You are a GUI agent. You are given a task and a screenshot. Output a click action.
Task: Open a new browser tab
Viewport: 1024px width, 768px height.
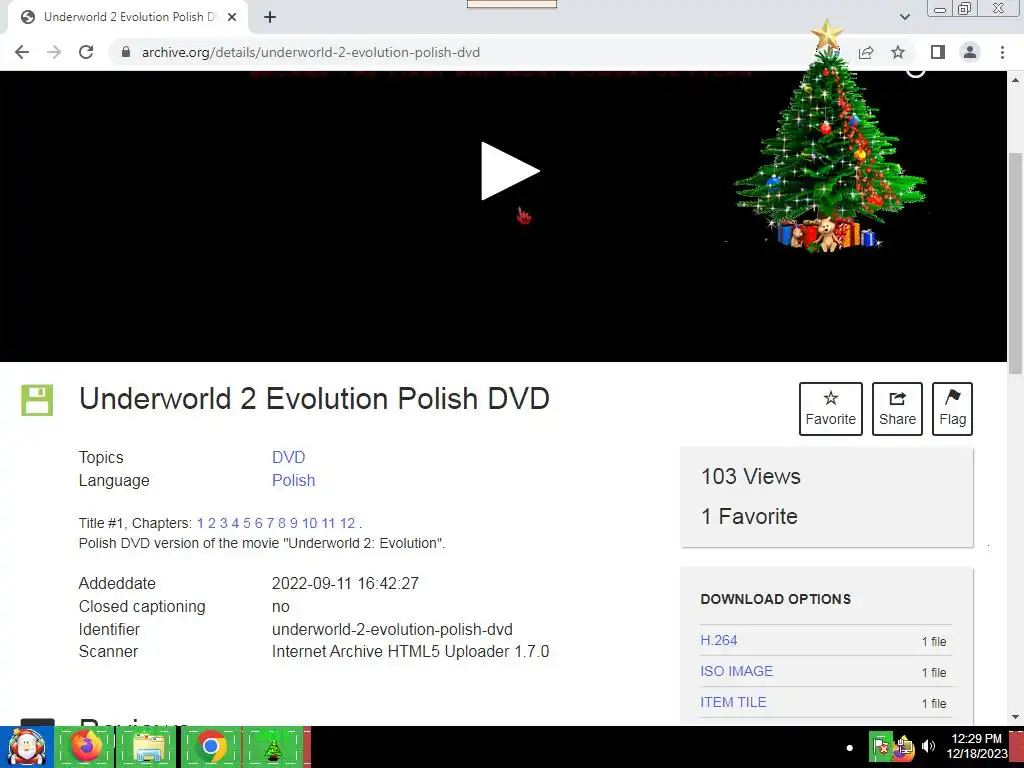click(270, 17)
